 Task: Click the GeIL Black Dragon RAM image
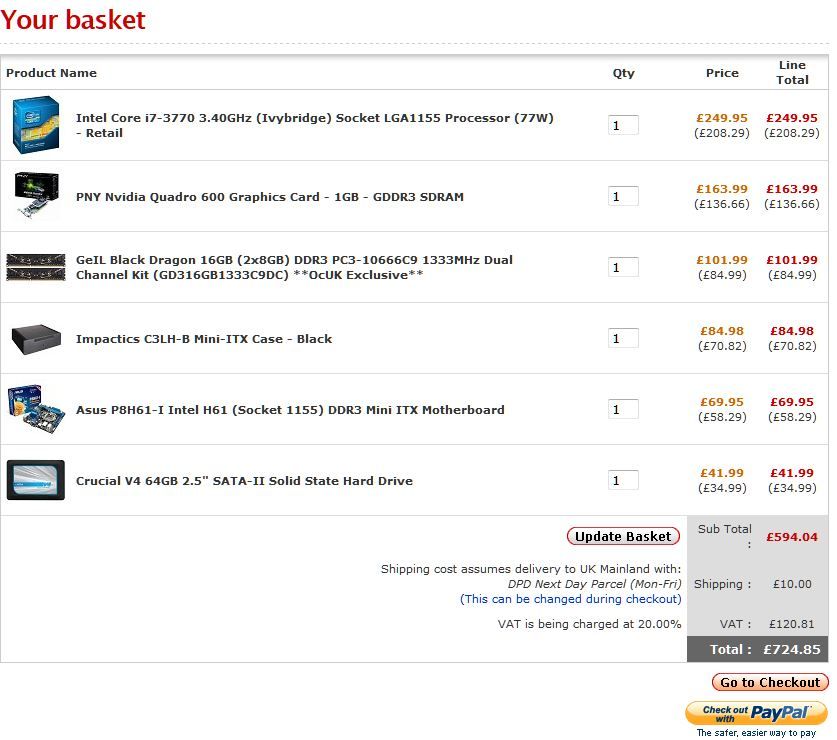point(36,267)
